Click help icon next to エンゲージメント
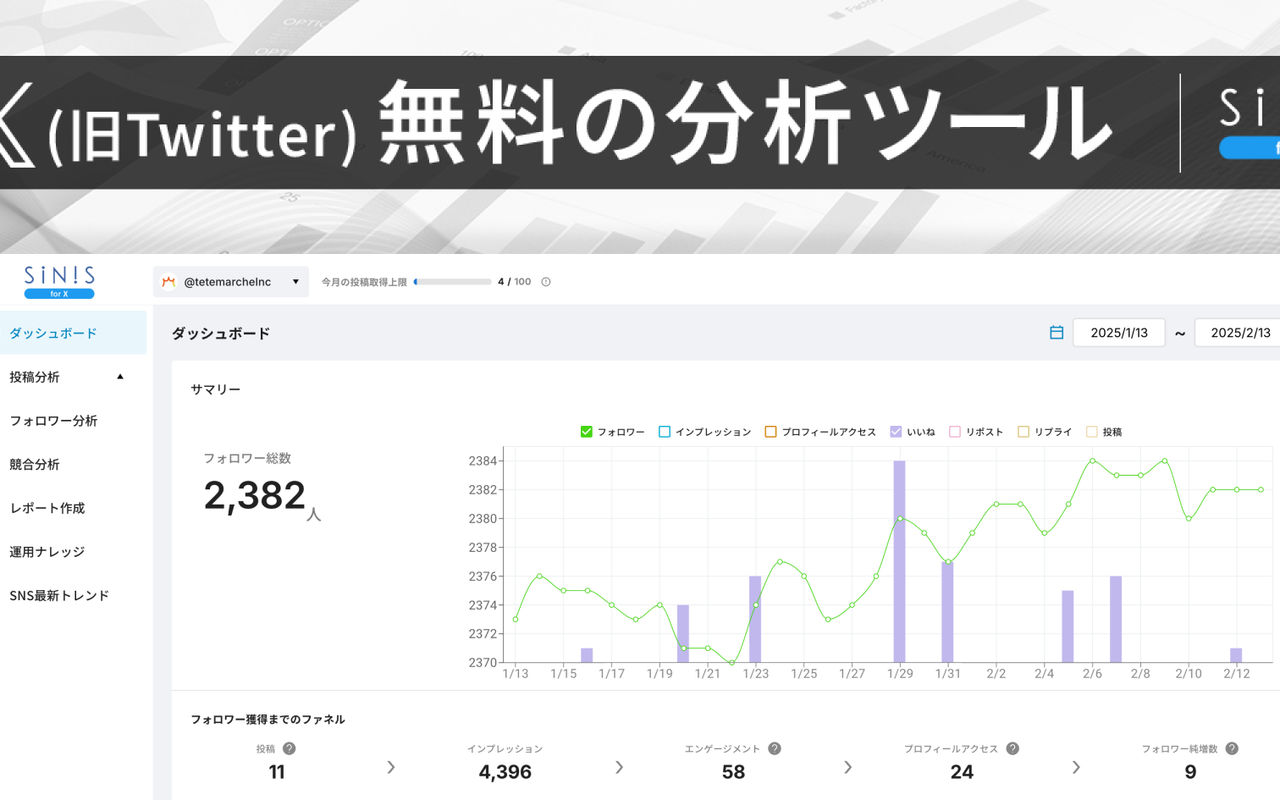This screenshot has height=800, width=1280. [x=774, y=748]
